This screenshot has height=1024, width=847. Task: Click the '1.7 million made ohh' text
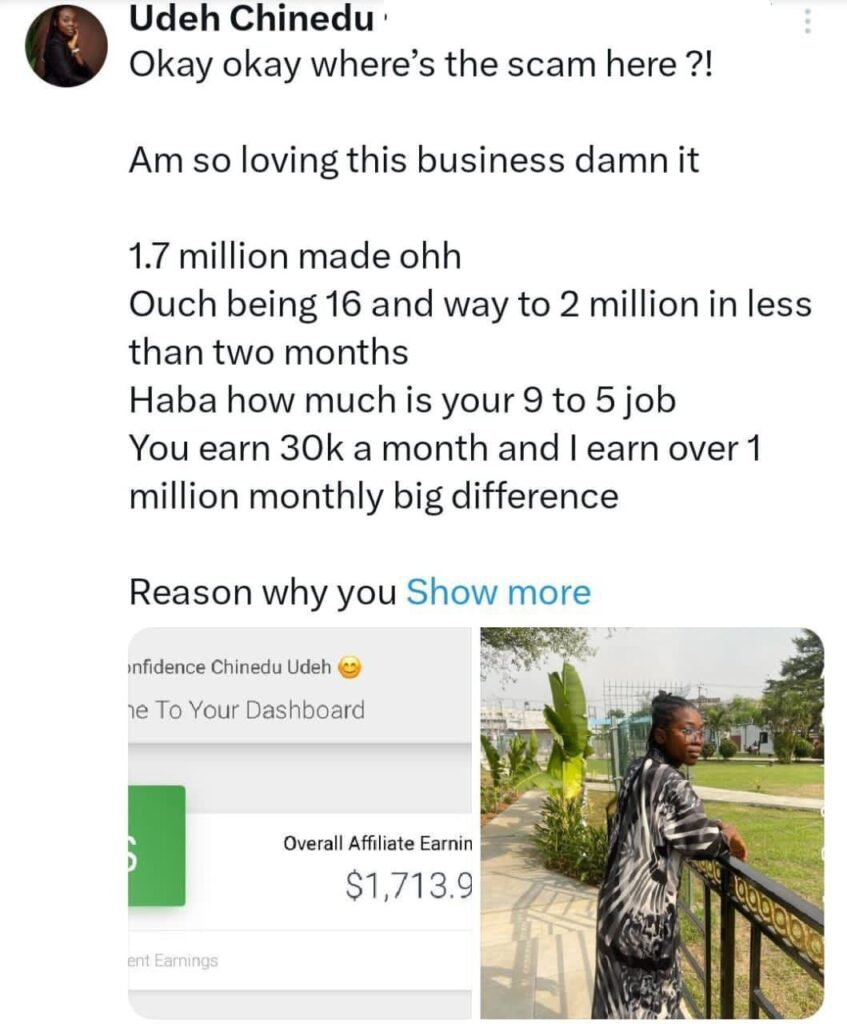tap(295, 256)
